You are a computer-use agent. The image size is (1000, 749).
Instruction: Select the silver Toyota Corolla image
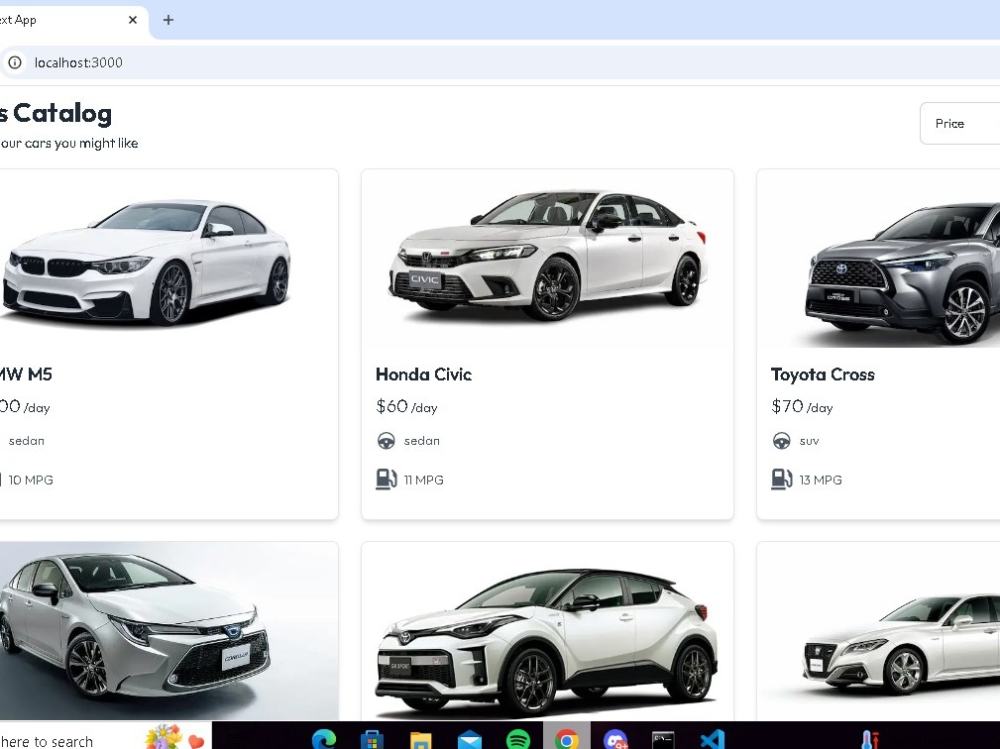pos(168,631)
